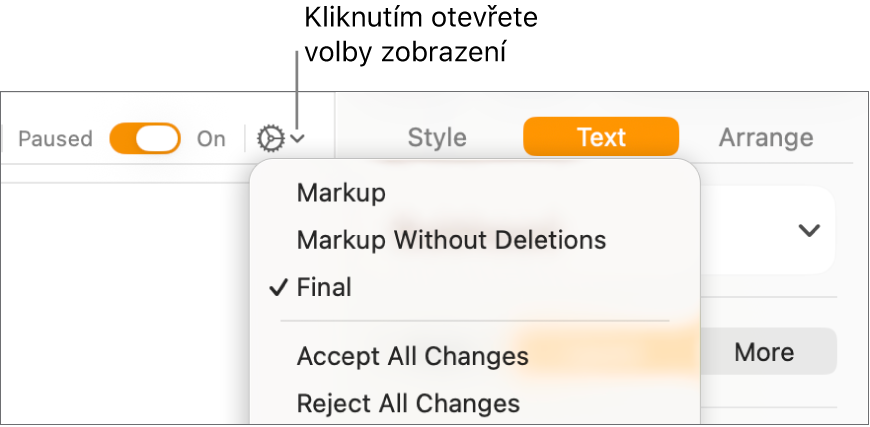Open the paragraph style dropdown chevron
This screenshot has width=870, height=427.
tap(808, 230)
